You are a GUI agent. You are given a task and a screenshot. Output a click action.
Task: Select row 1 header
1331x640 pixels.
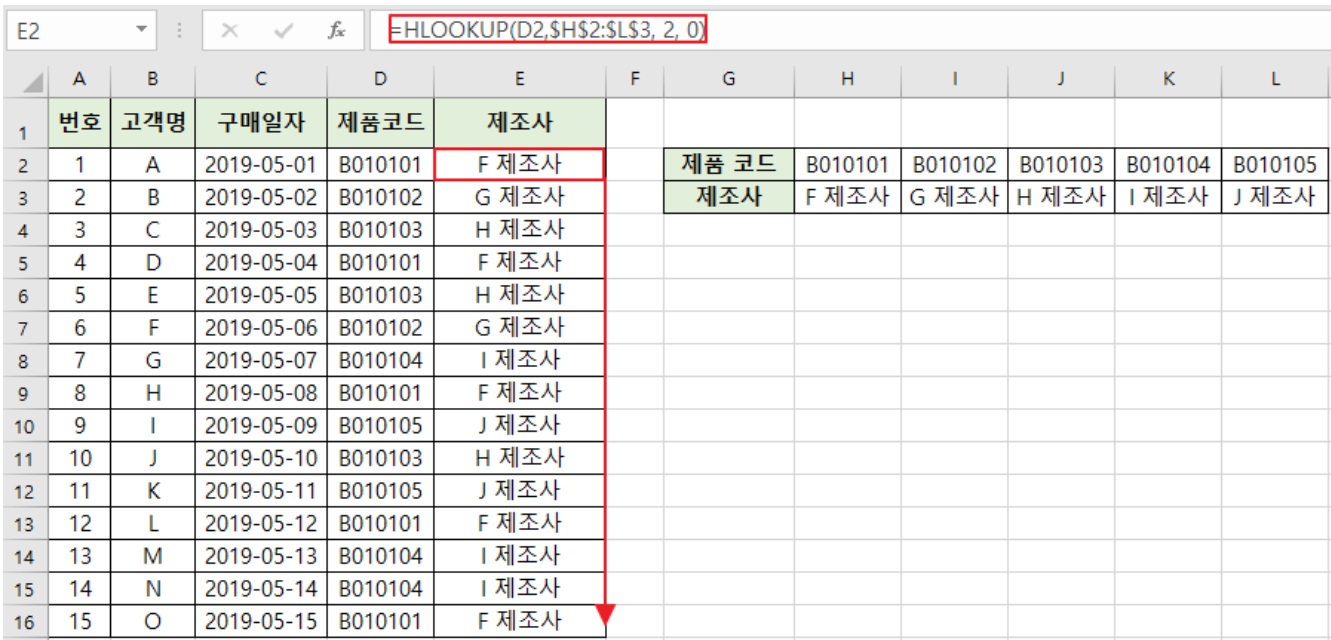[25, 124]
